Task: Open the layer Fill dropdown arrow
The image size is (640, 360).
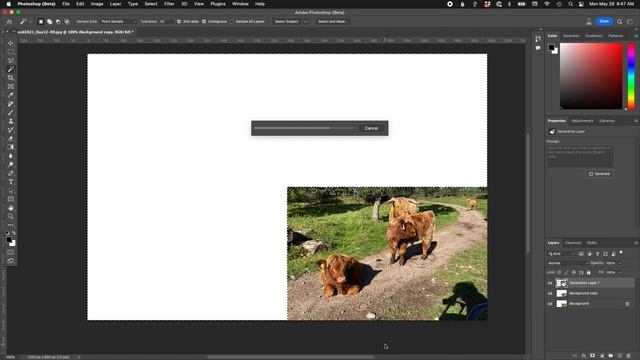Action: coord(620,272)
